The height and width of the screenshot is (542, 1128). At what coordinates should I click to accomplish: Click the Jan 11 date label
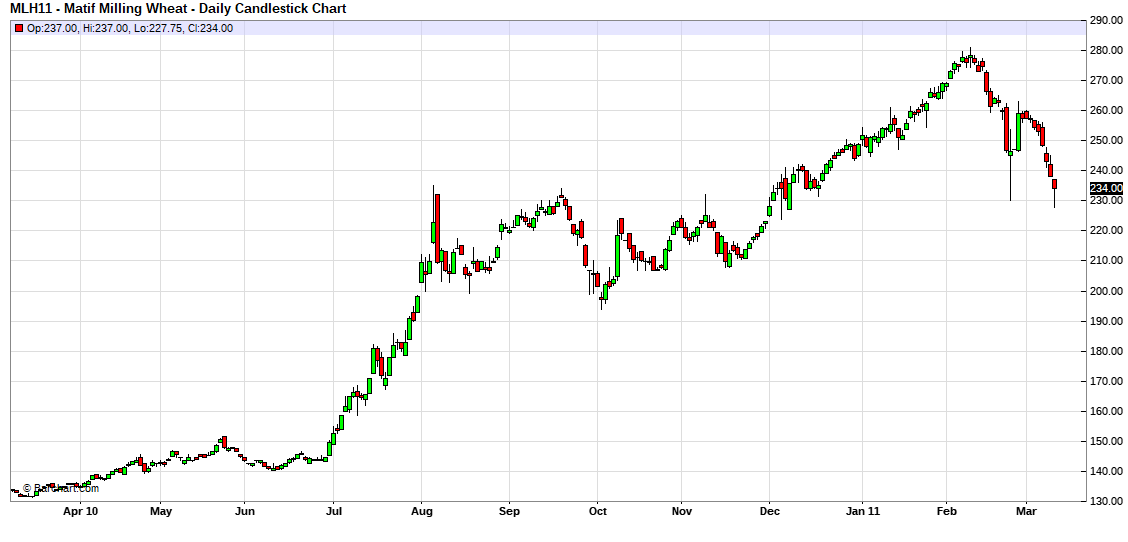861,511
